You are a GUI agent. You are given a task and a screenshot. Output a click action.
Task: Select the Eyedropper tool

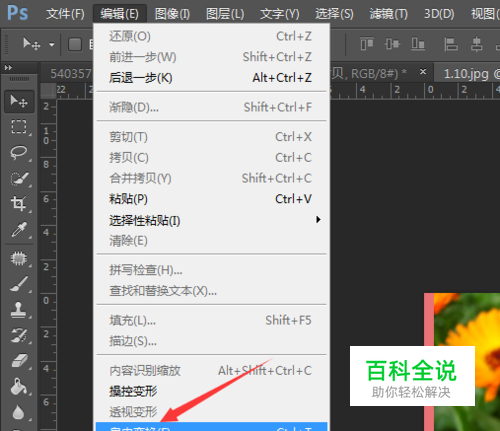[19, 229]
